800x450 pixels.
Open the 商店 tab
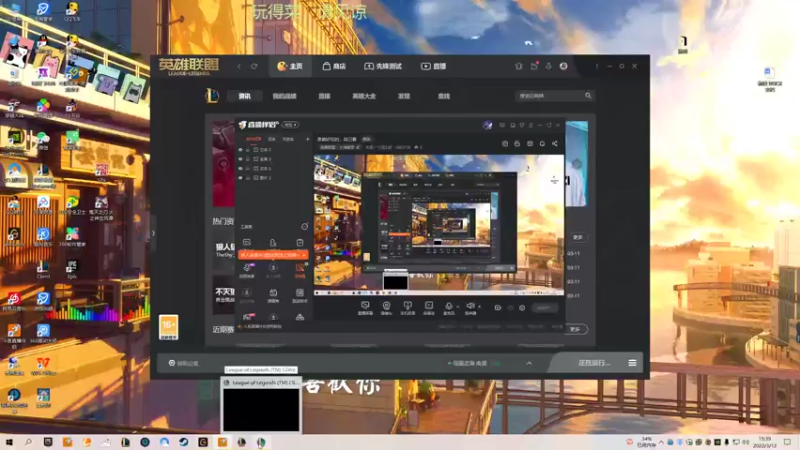[334, 66]
